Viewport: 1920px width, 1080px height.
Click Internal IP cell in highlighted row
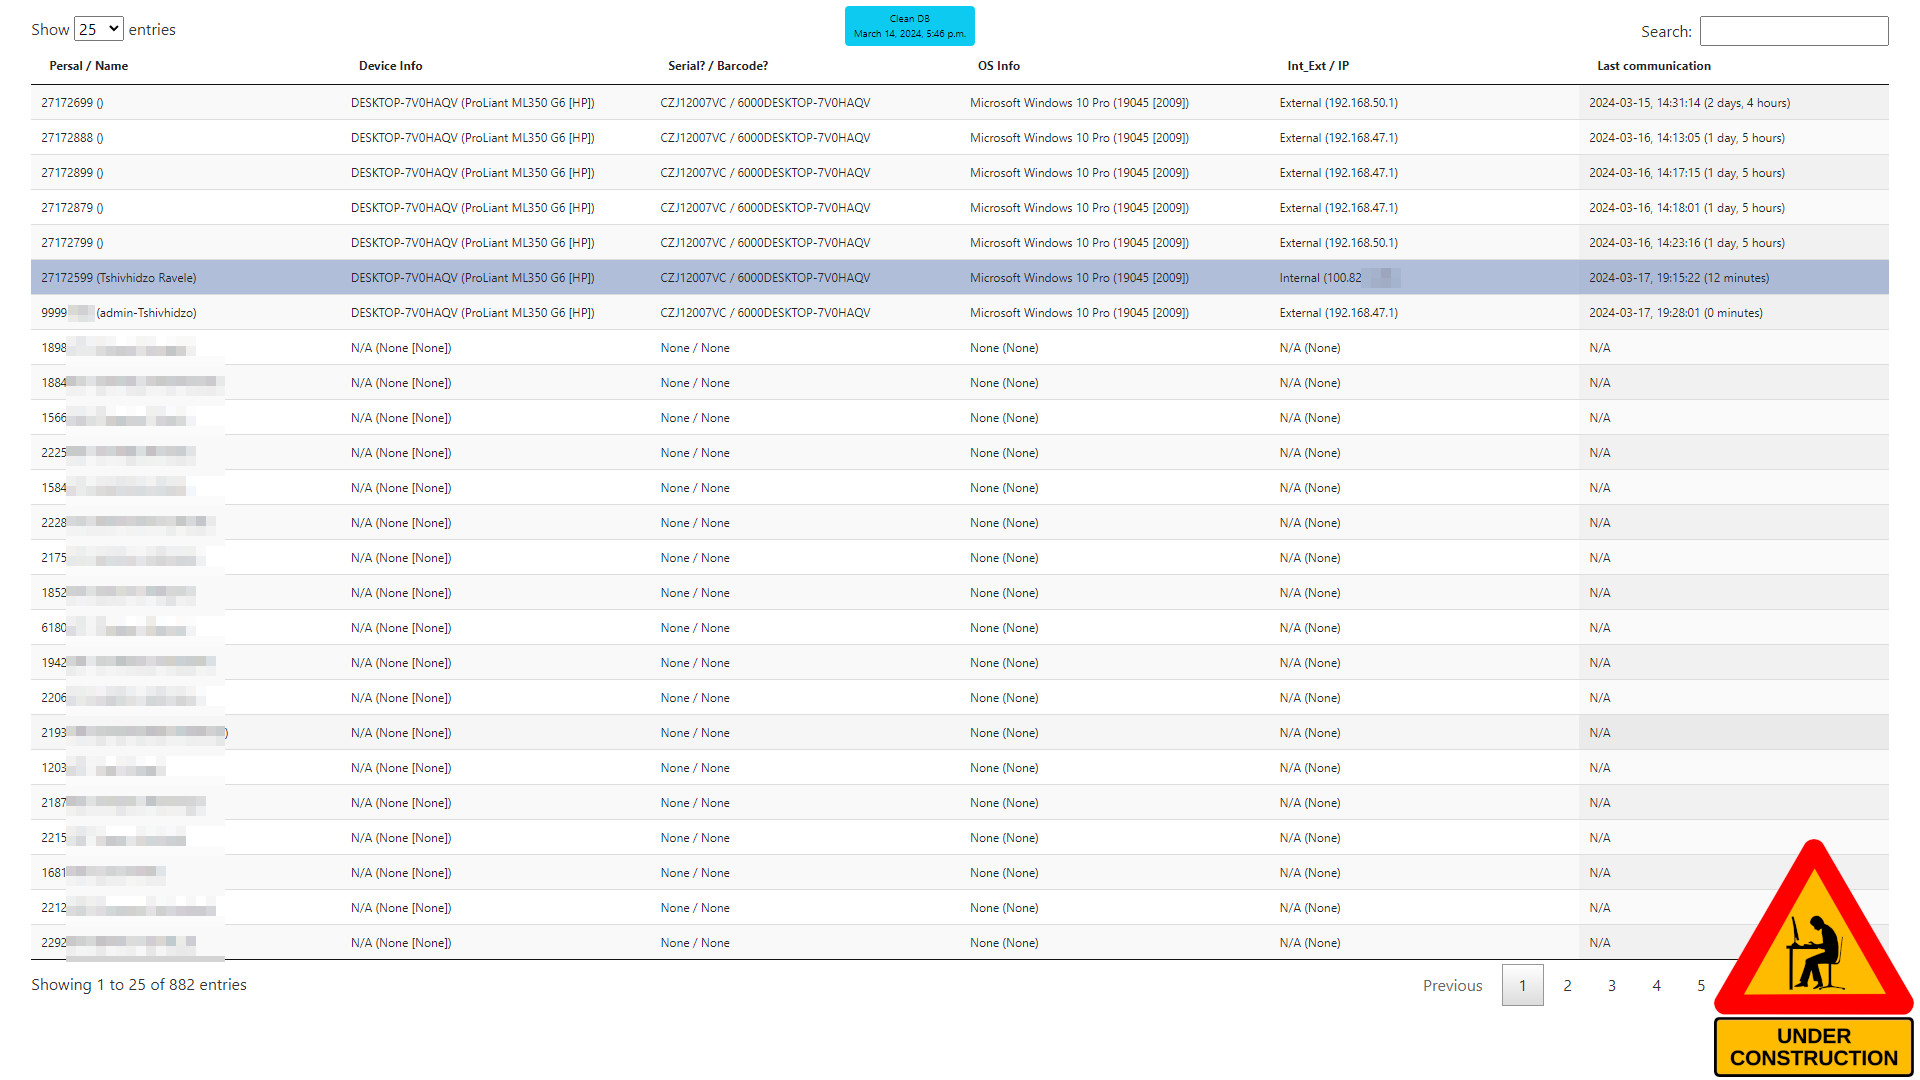click(1320, 278)
